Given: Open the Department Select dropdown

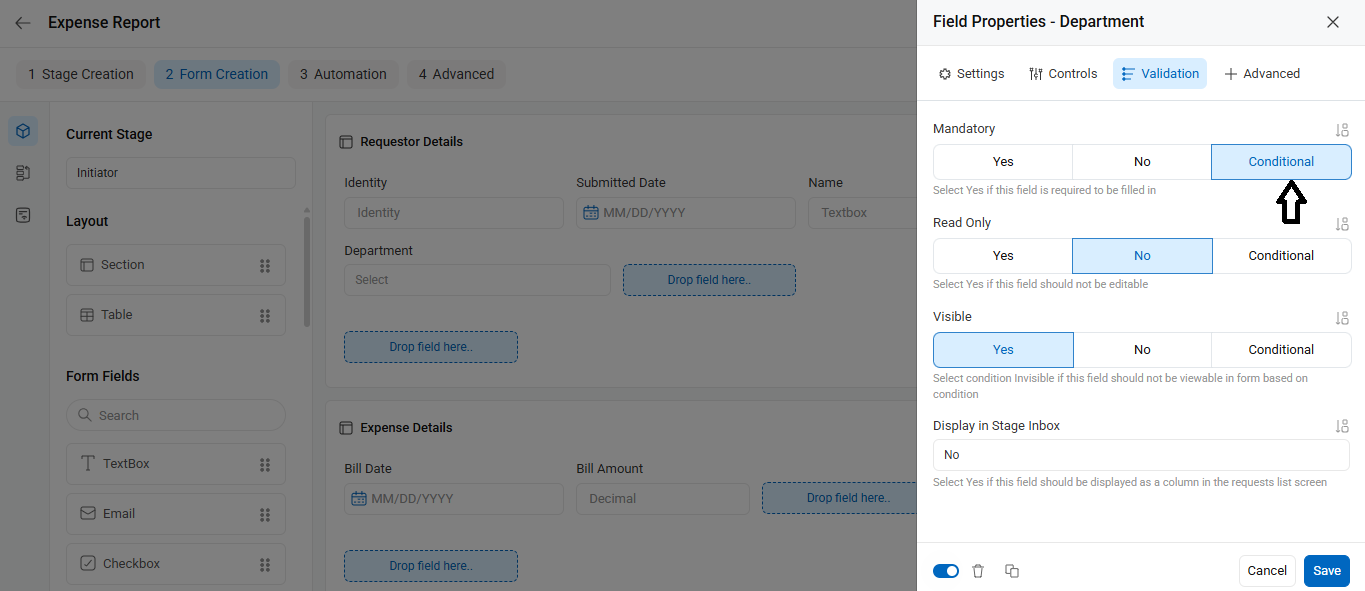Looking at the screenshot, I should tap(477, 280).
